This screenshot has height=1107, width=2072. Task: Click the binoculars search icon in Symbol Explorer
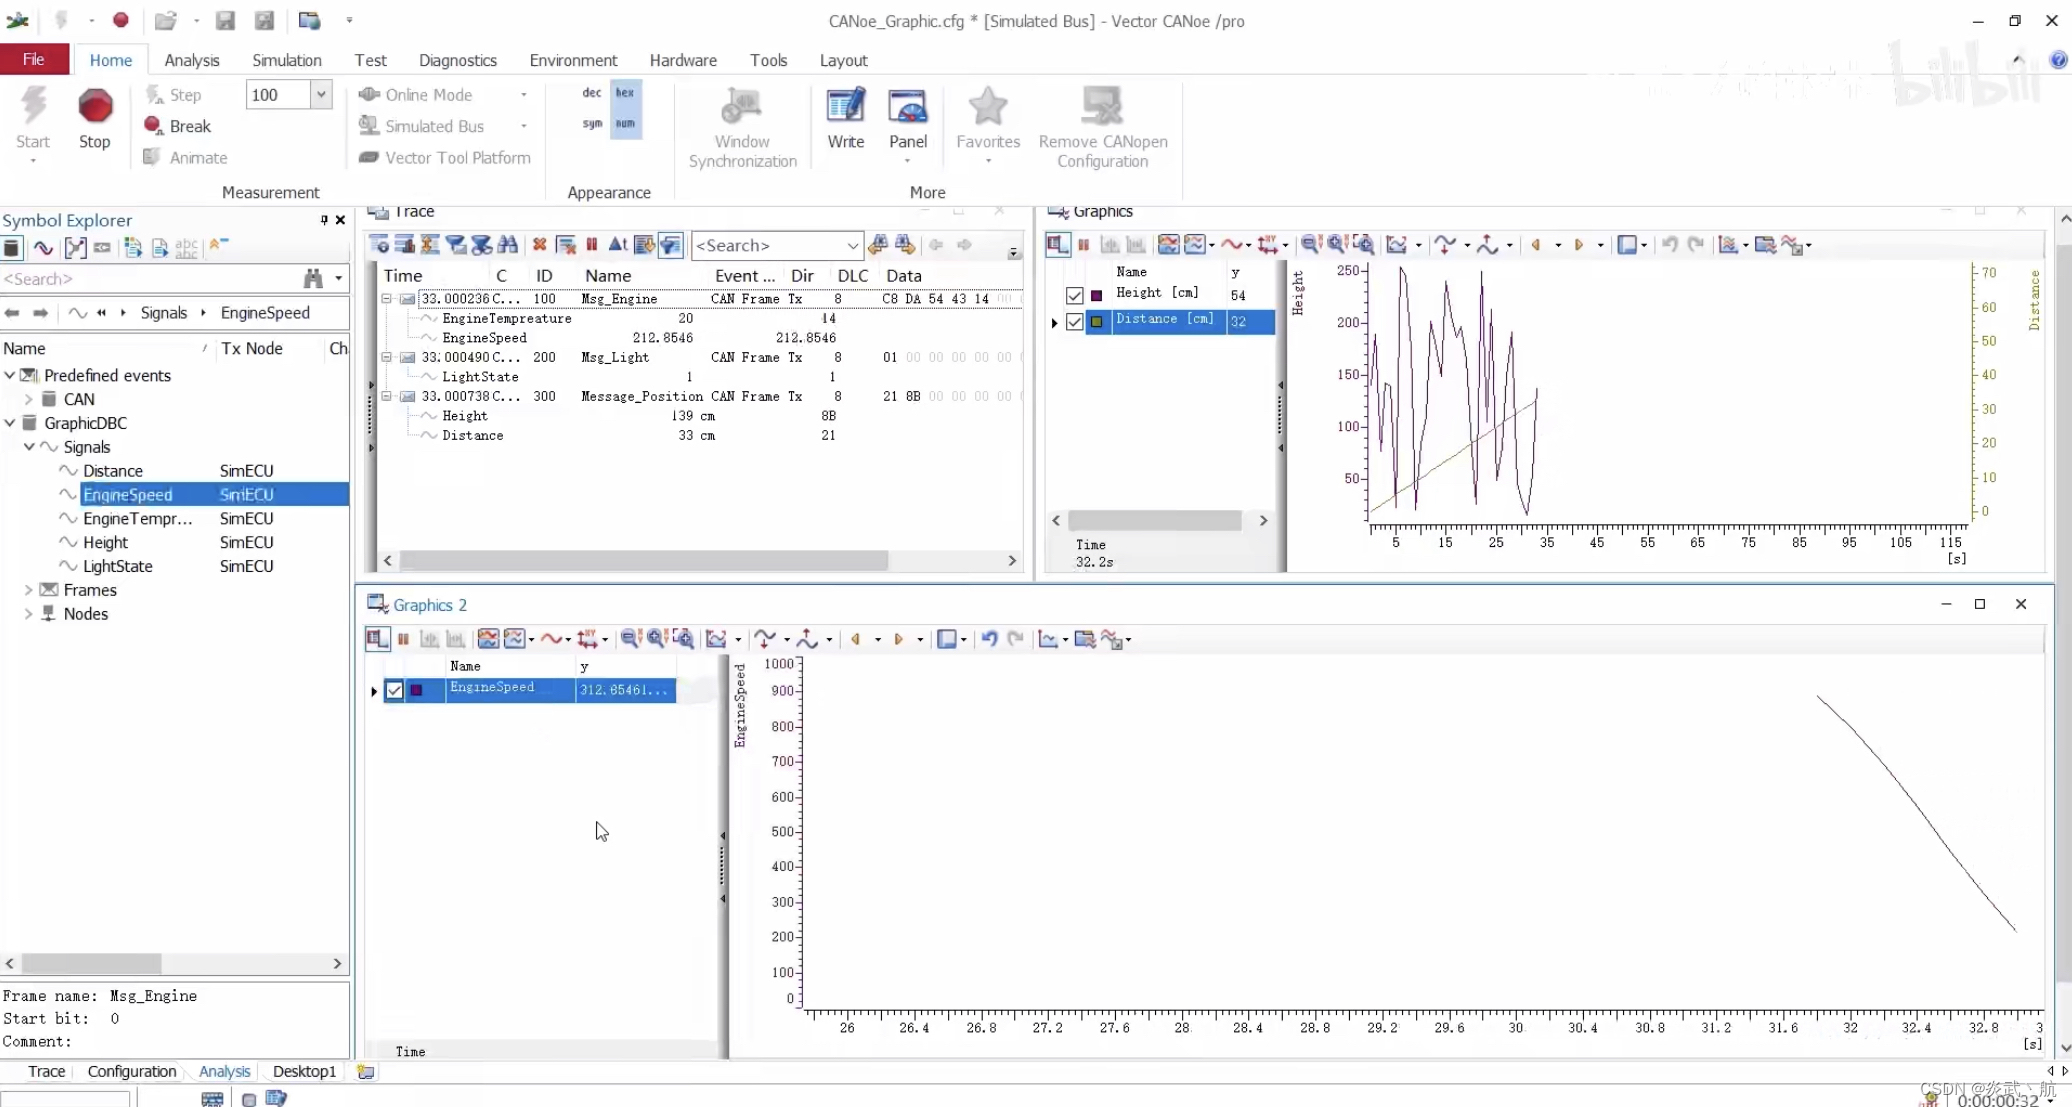tap(313, 279)
